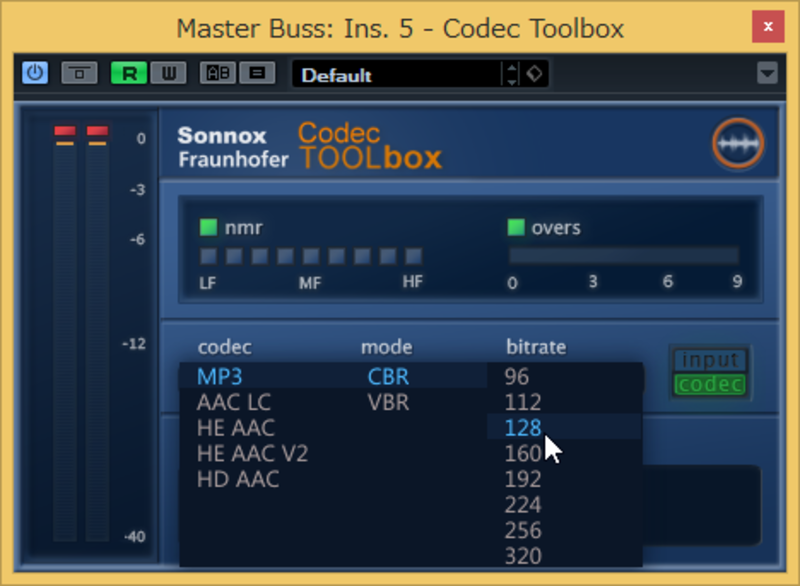Select VBR mode
The image size is (800, 586).
388,402
